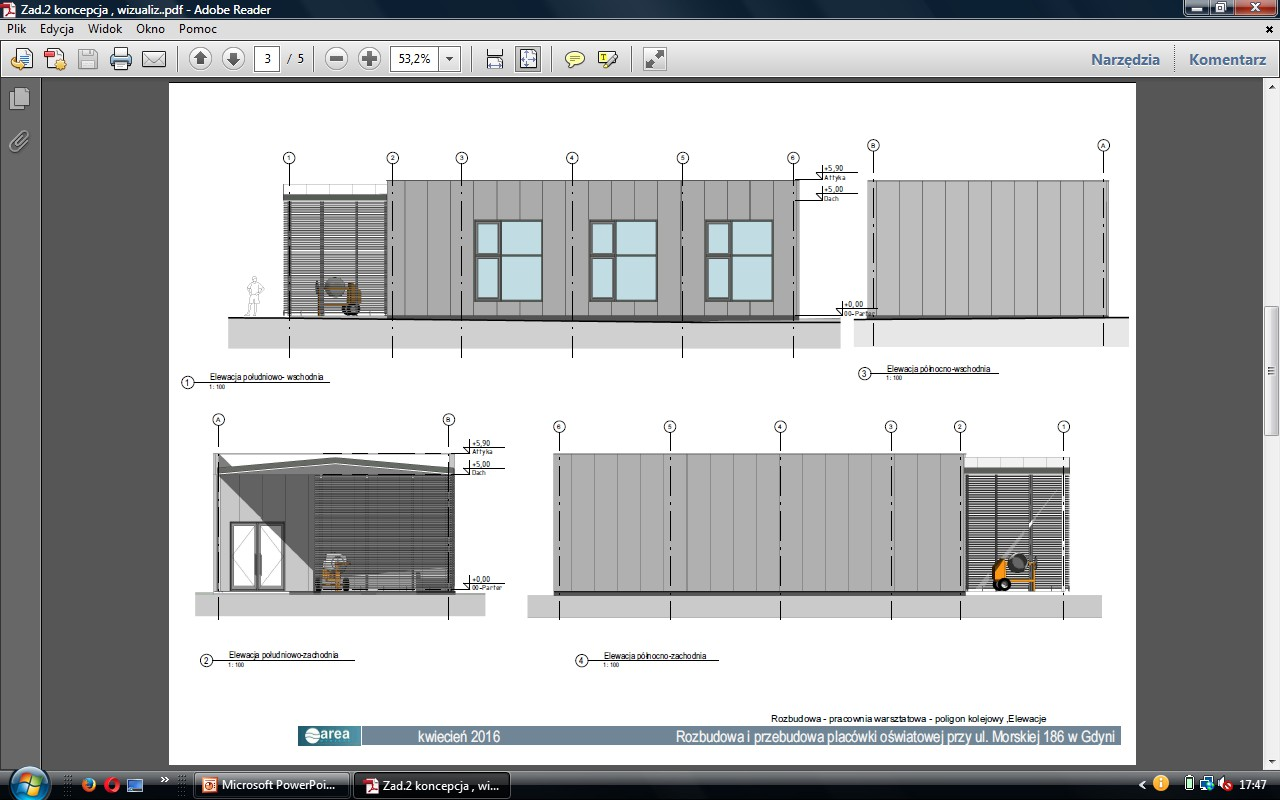
Task: Click the page number input field
Action: point(267,59)
